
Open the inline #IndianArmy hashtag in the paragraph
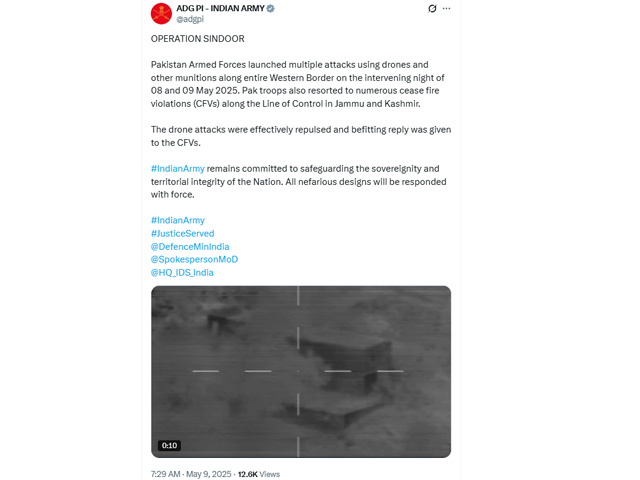[178, 169]
